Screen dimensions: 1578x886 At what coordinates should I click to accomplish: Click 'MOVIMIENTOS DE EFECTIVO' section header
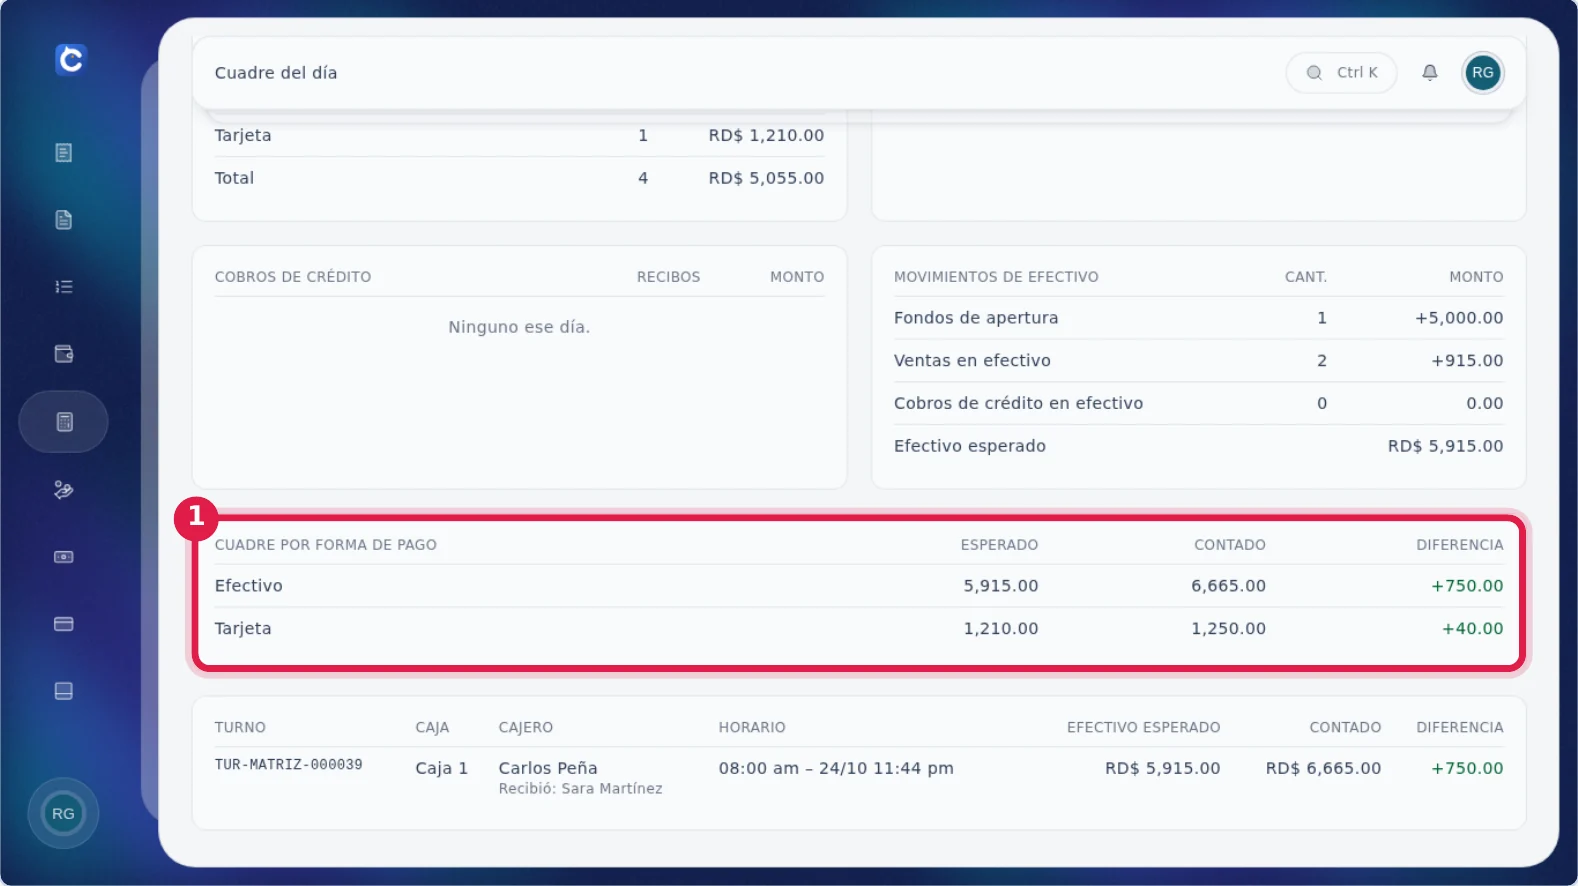pyautogui.click(x=996, y=277)
